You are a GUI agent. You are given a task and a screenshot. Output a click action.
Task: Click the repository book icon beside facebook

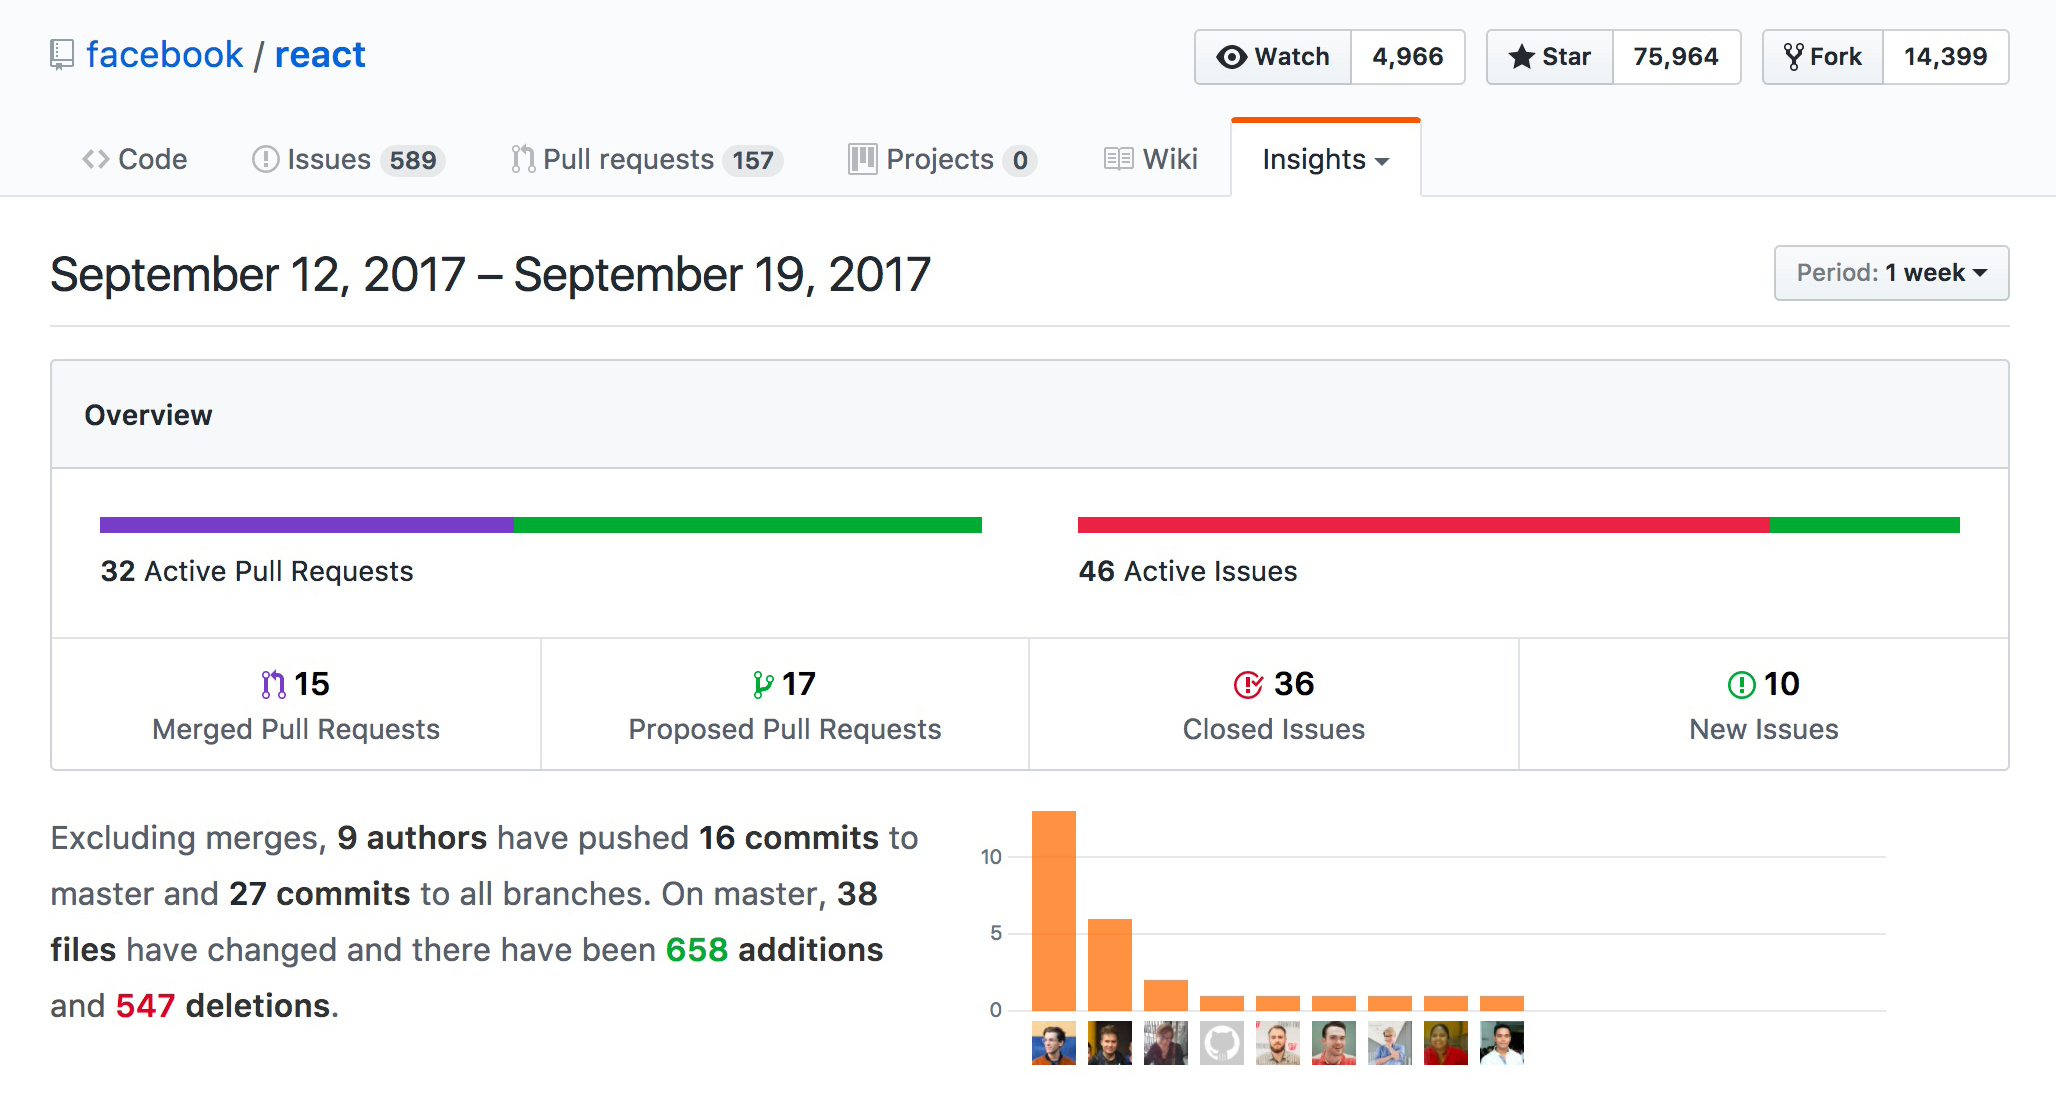click(62, 55)
